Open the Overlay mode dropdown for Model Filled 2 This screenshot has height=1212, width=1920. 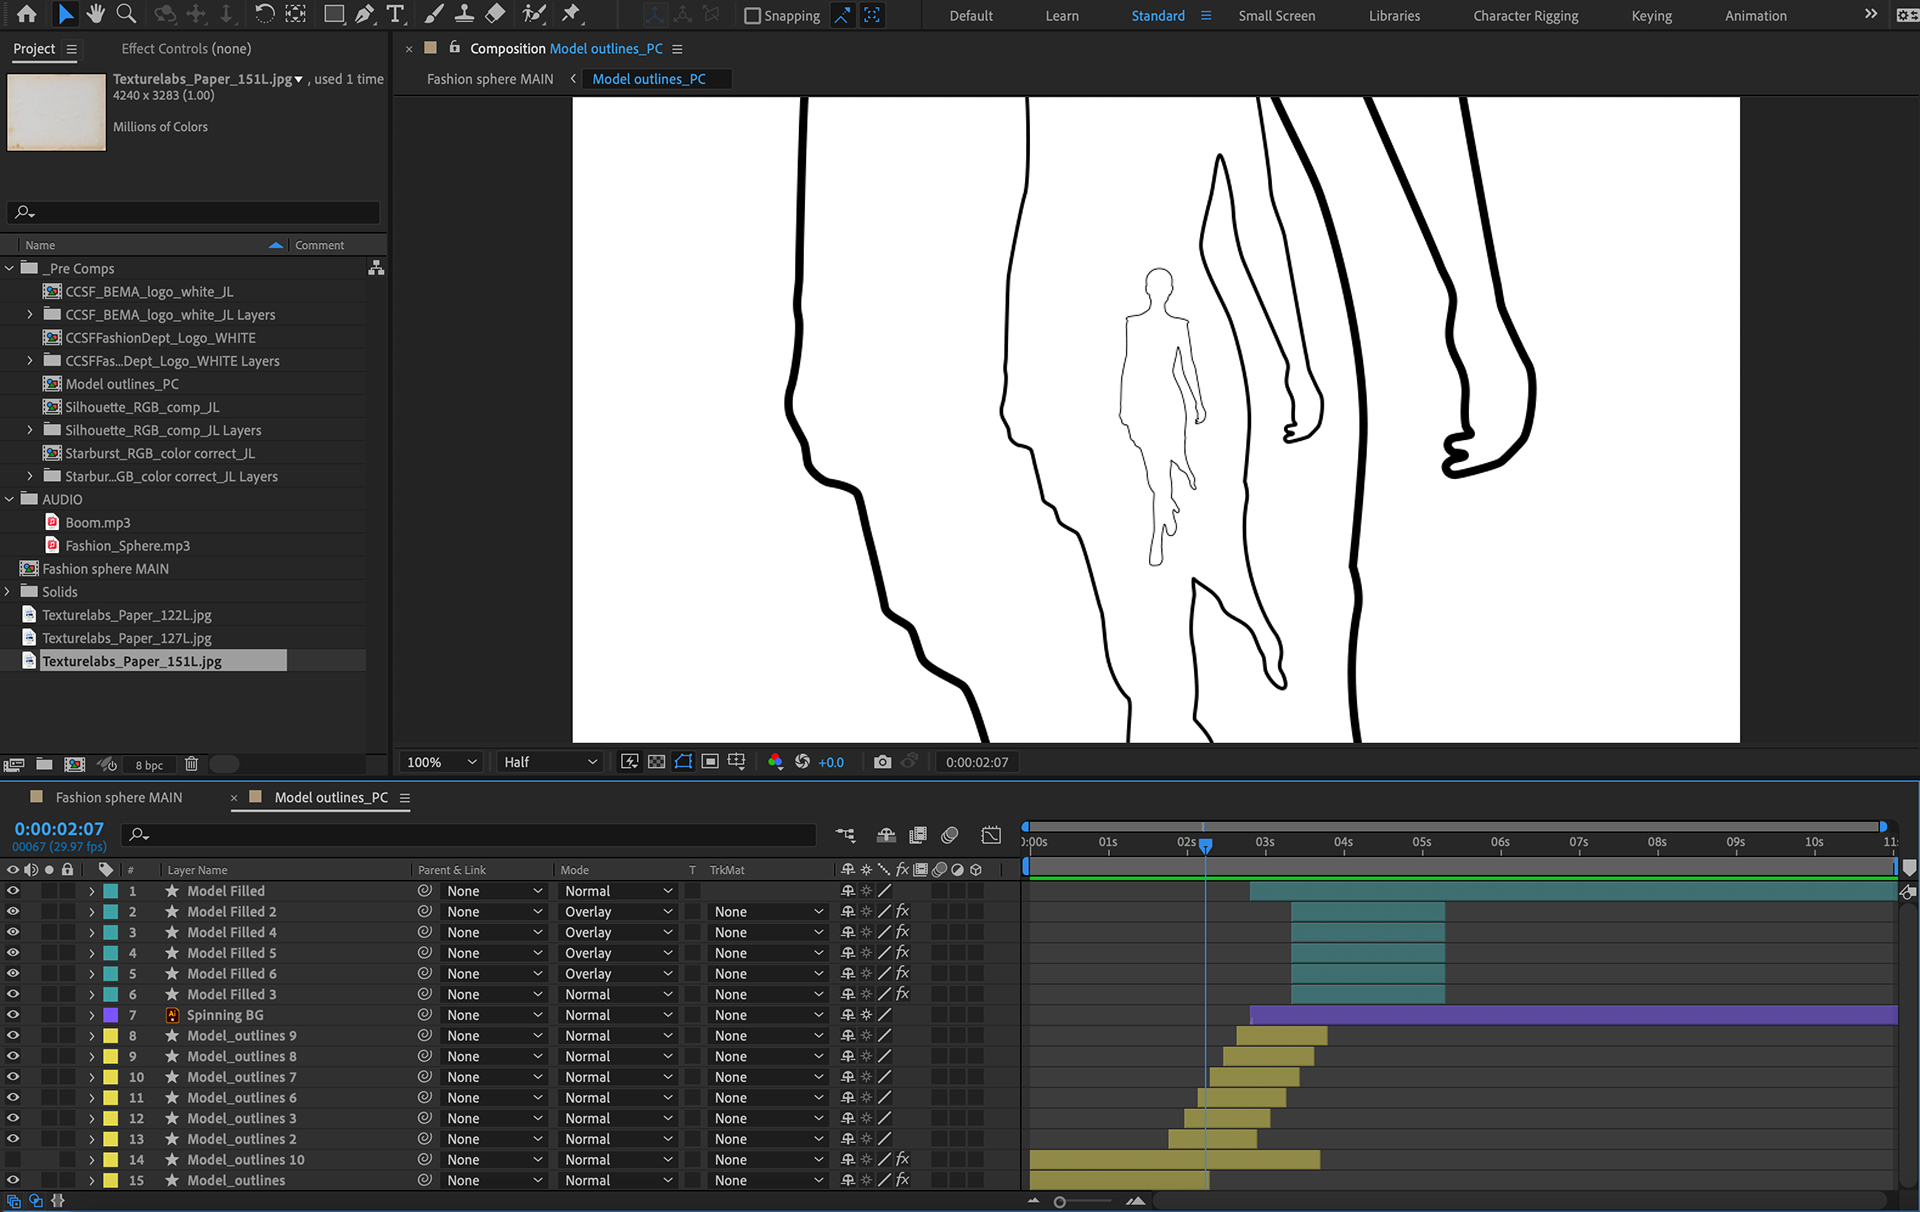click(x=618, y=912)
